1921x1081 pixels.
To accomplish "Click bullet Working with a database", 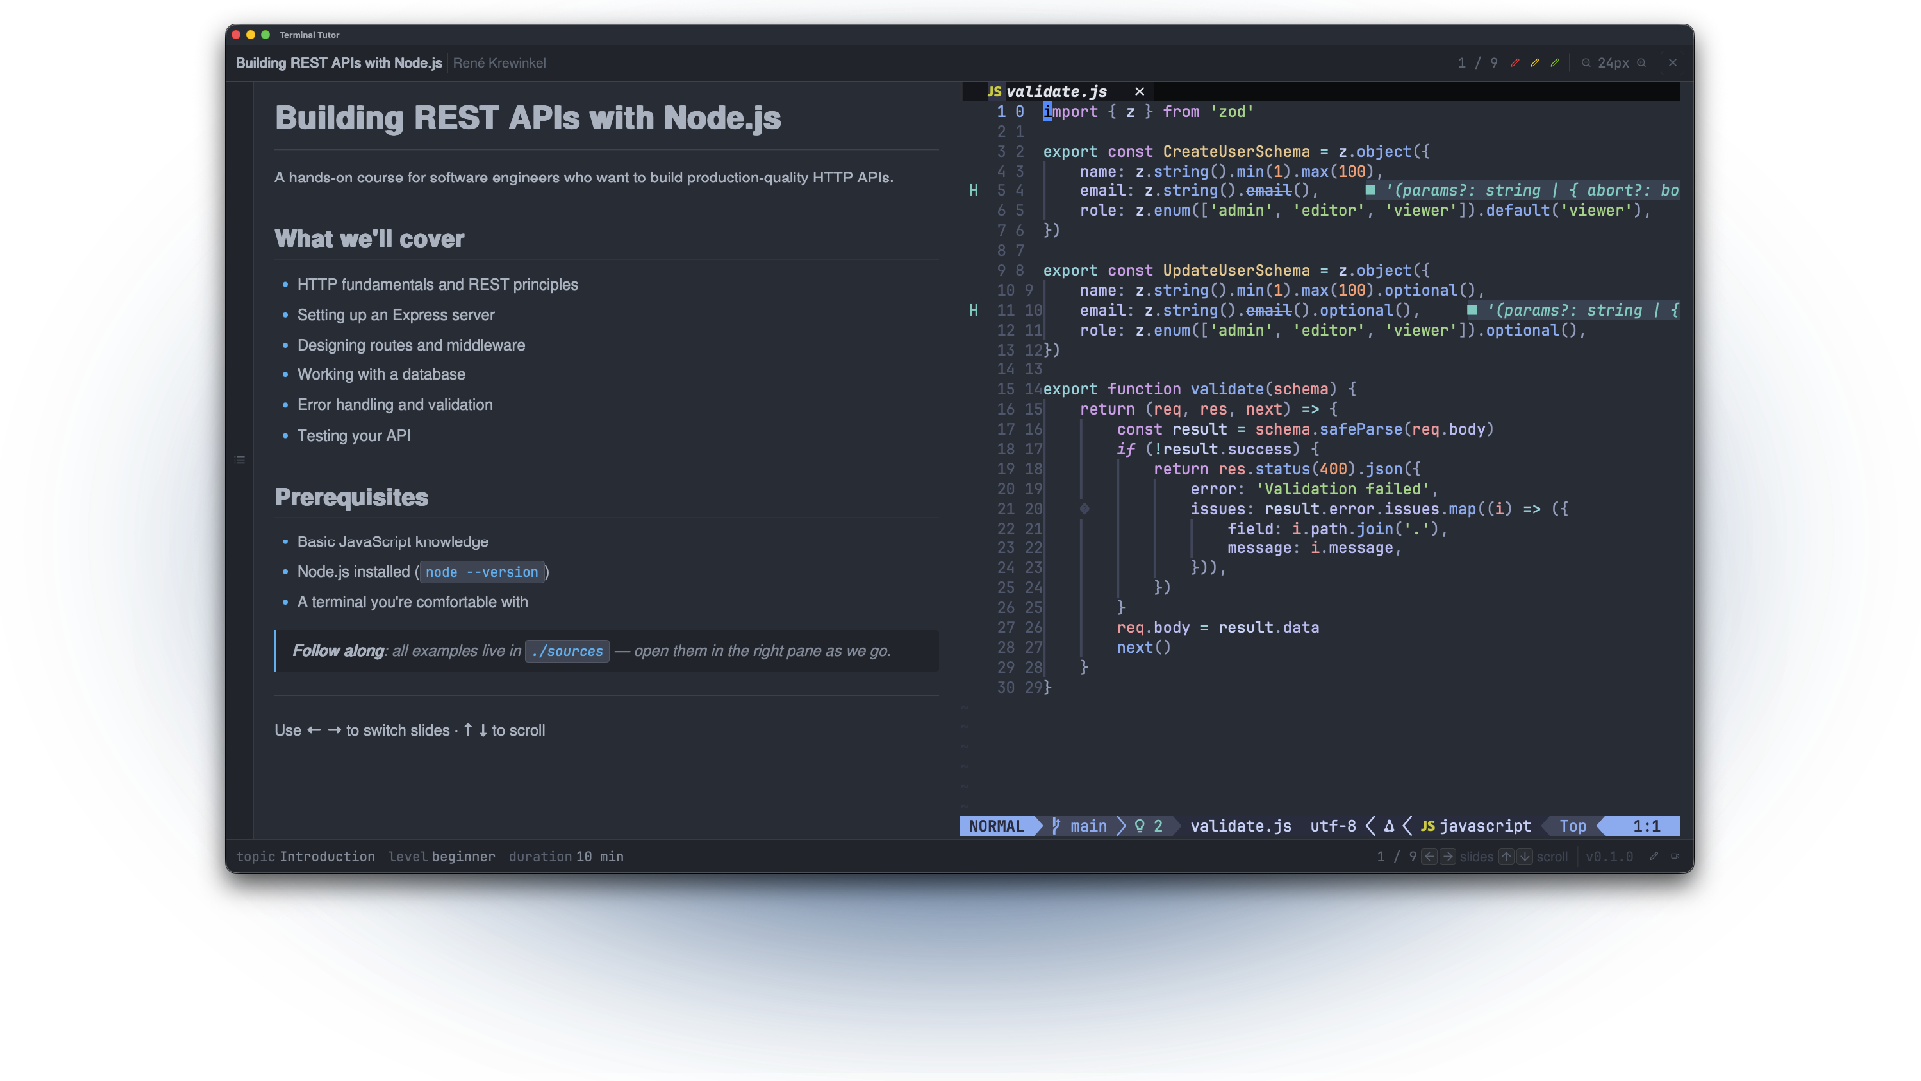I will [381, 374].
